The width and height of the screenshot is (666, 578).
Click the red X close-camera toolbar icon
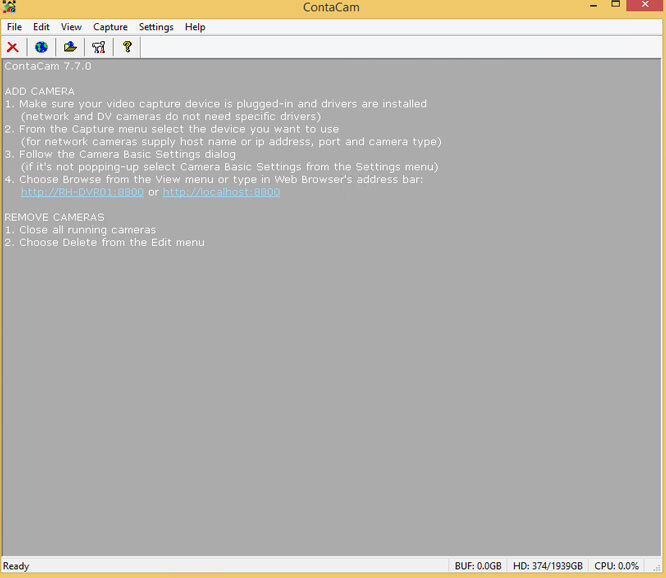[13, 47]
